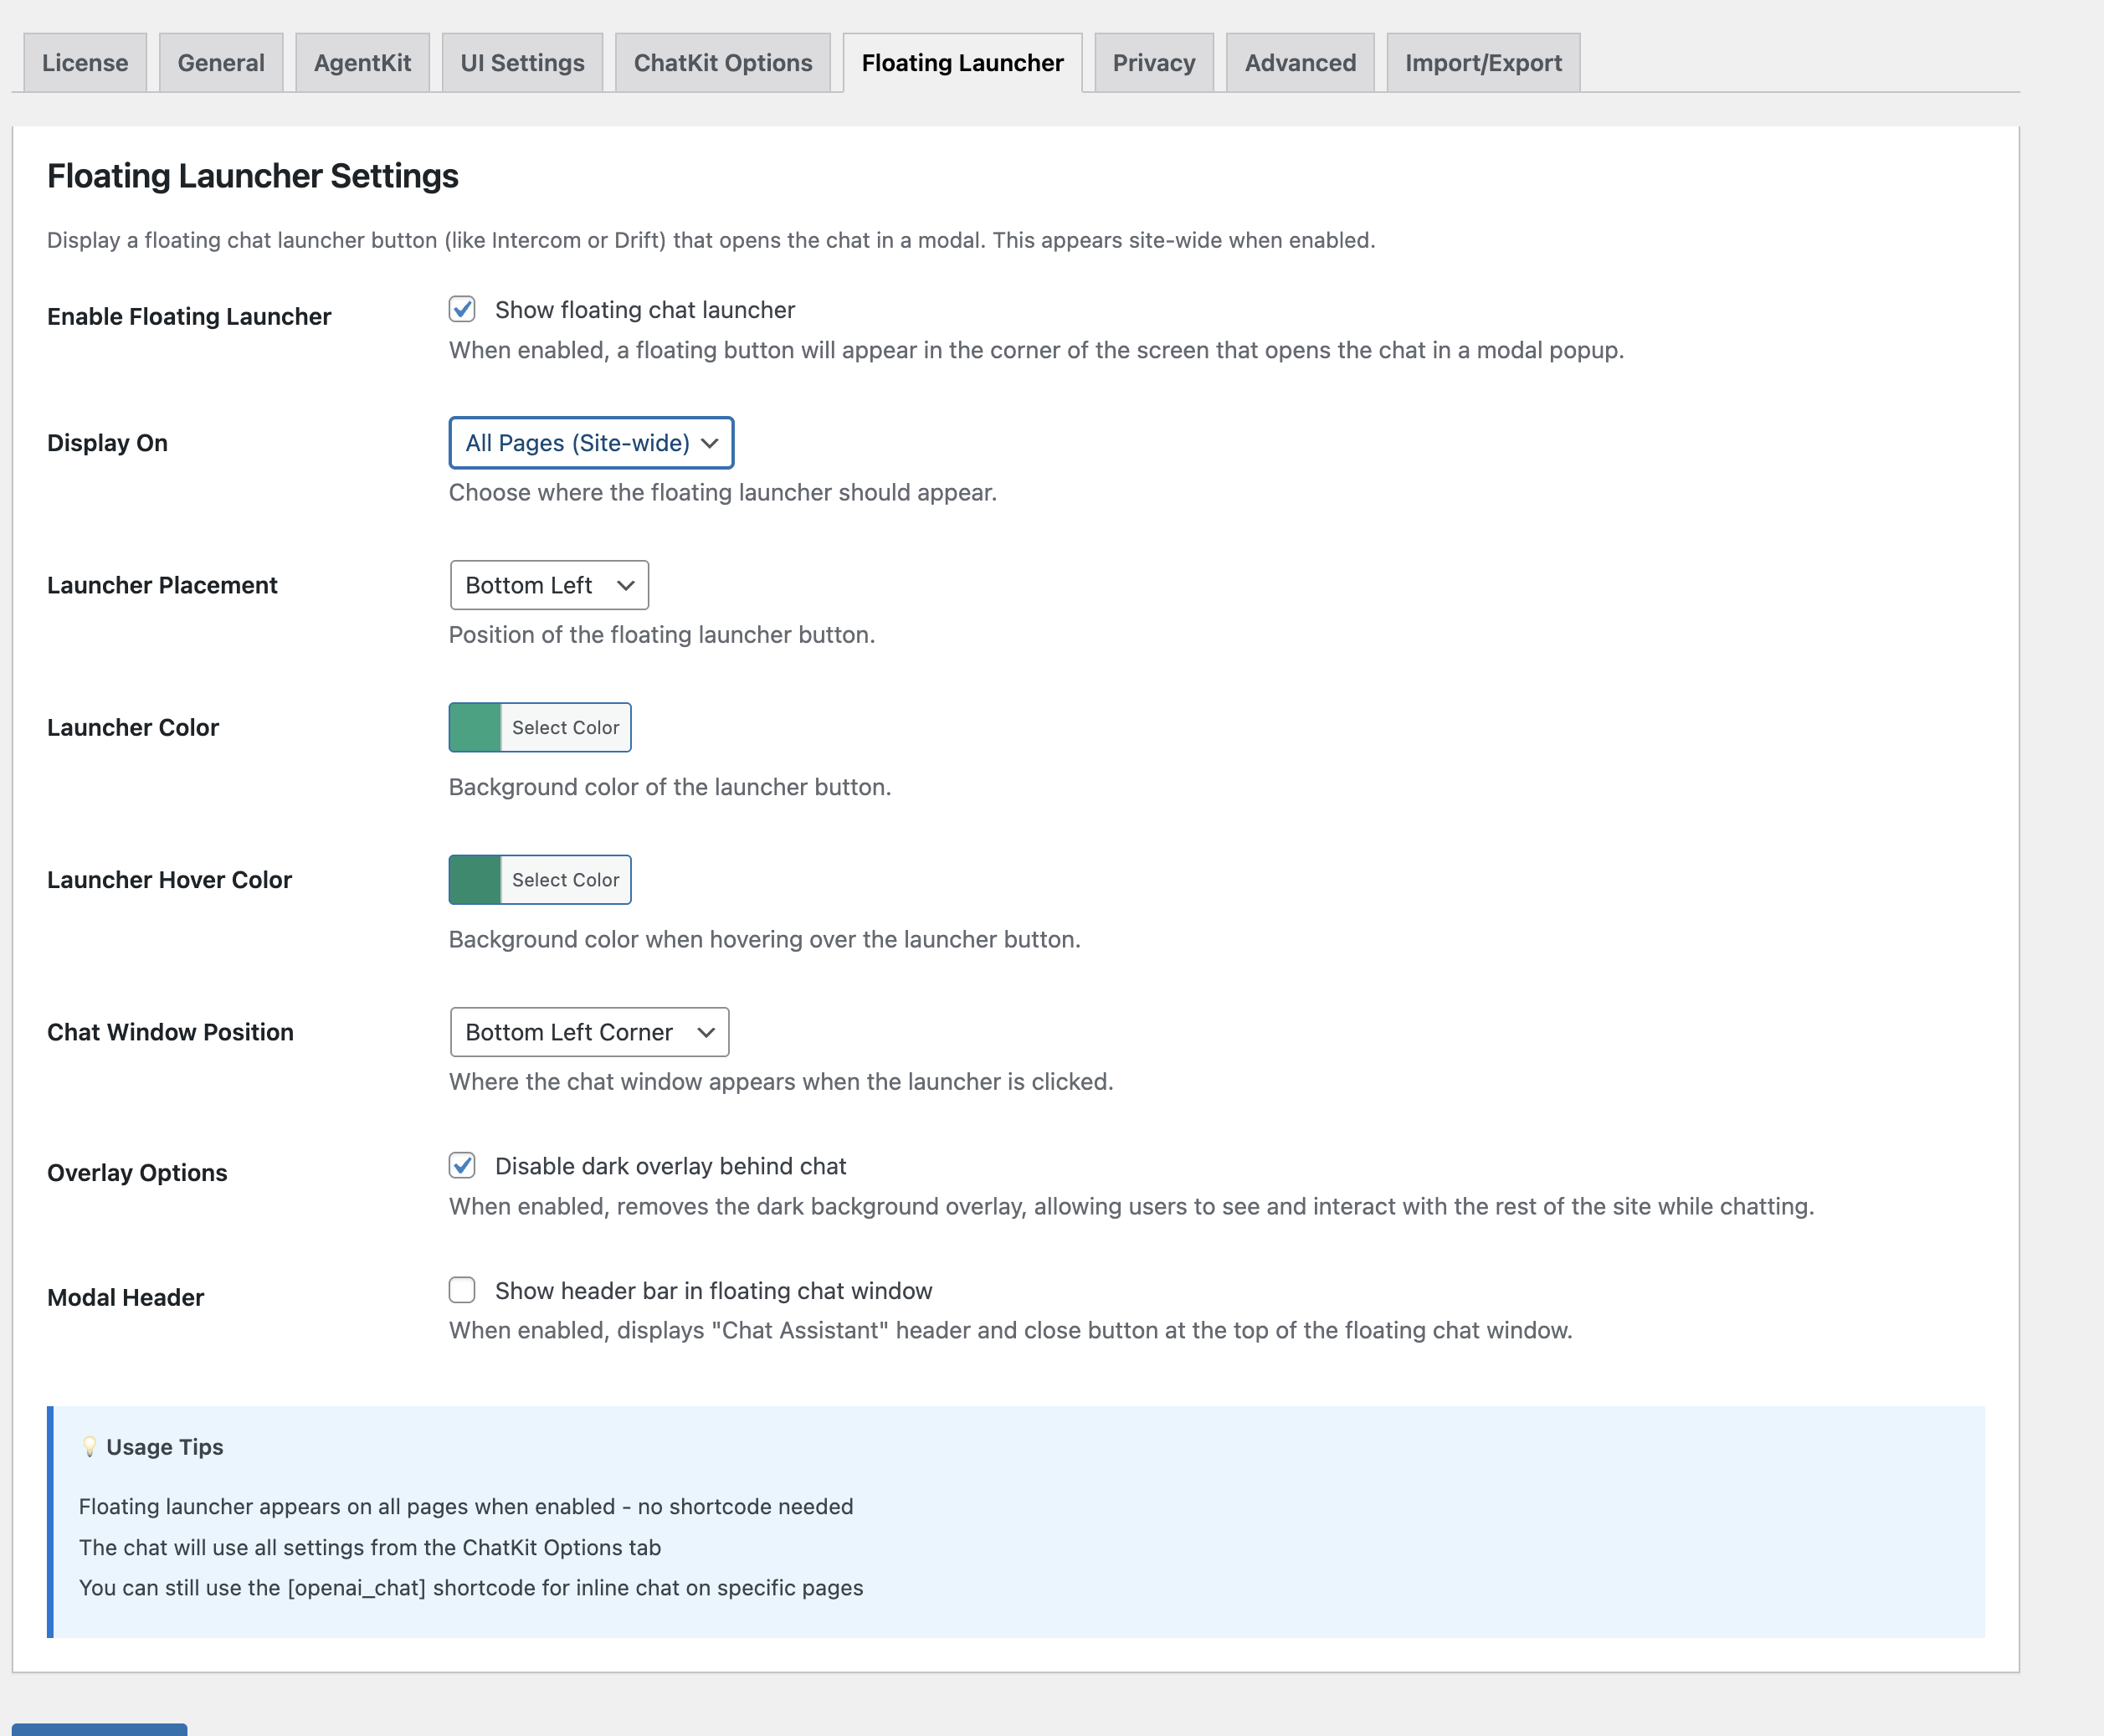
Task: Enable Show header bar in floating chat window
Action: tap(462, 1290)
